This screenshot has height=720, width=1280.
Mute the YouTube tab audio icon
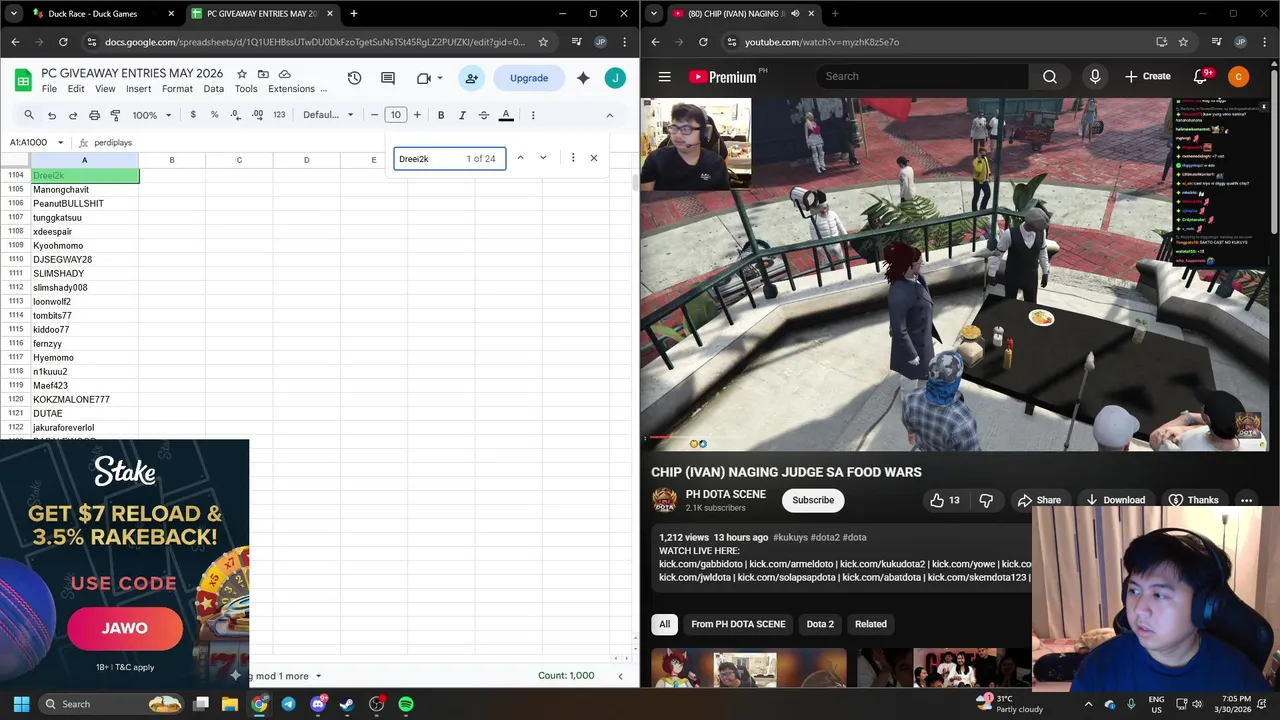coord(795,14)
